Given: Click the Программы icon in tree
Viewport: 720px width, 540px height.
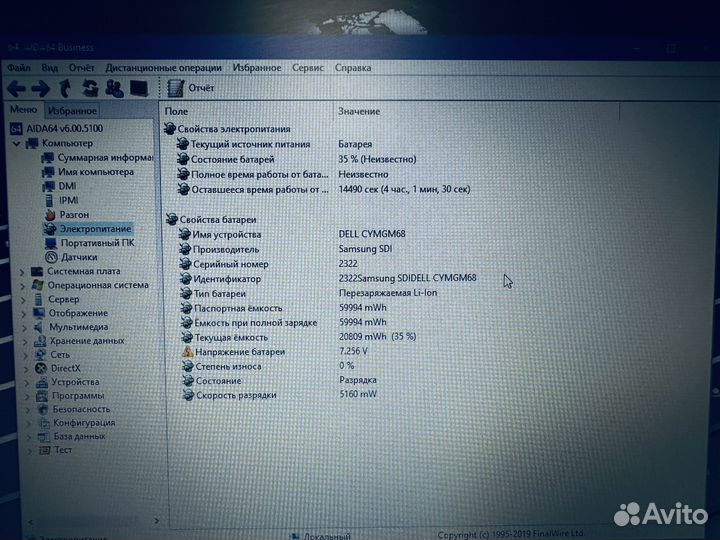Looking at the screenshot, I should click(42, 395).
